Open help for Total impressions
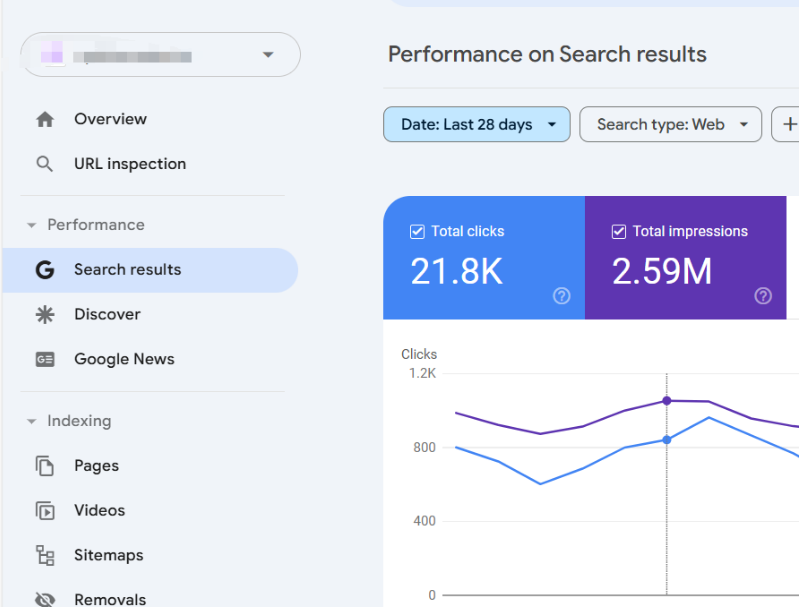Viewport: 805px width, 607px height. 763,296
